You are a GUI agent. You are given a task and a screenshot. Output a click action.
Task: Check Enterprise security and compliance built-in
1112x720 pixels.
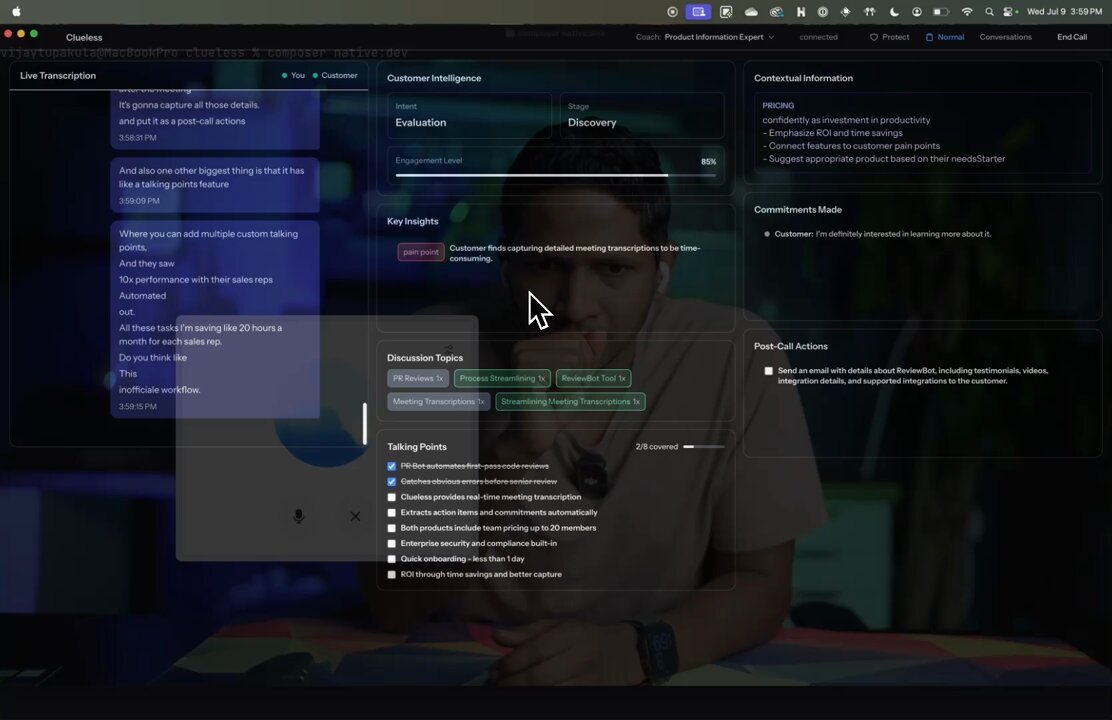coord(391,543)
